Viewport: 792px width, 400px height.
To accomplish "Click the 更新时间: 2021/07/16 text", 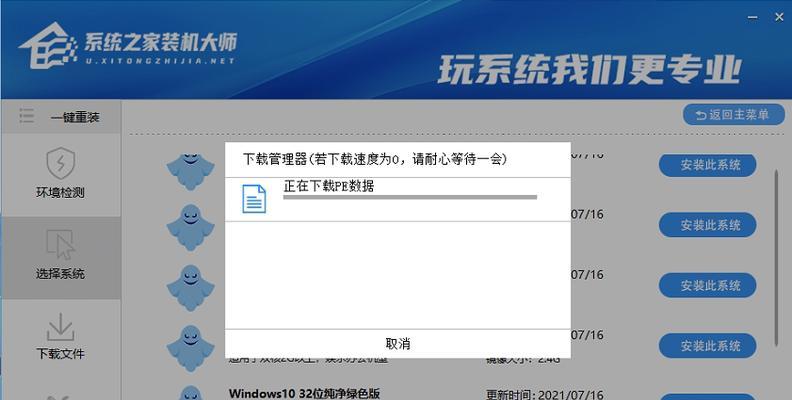I will click(544, 394).
